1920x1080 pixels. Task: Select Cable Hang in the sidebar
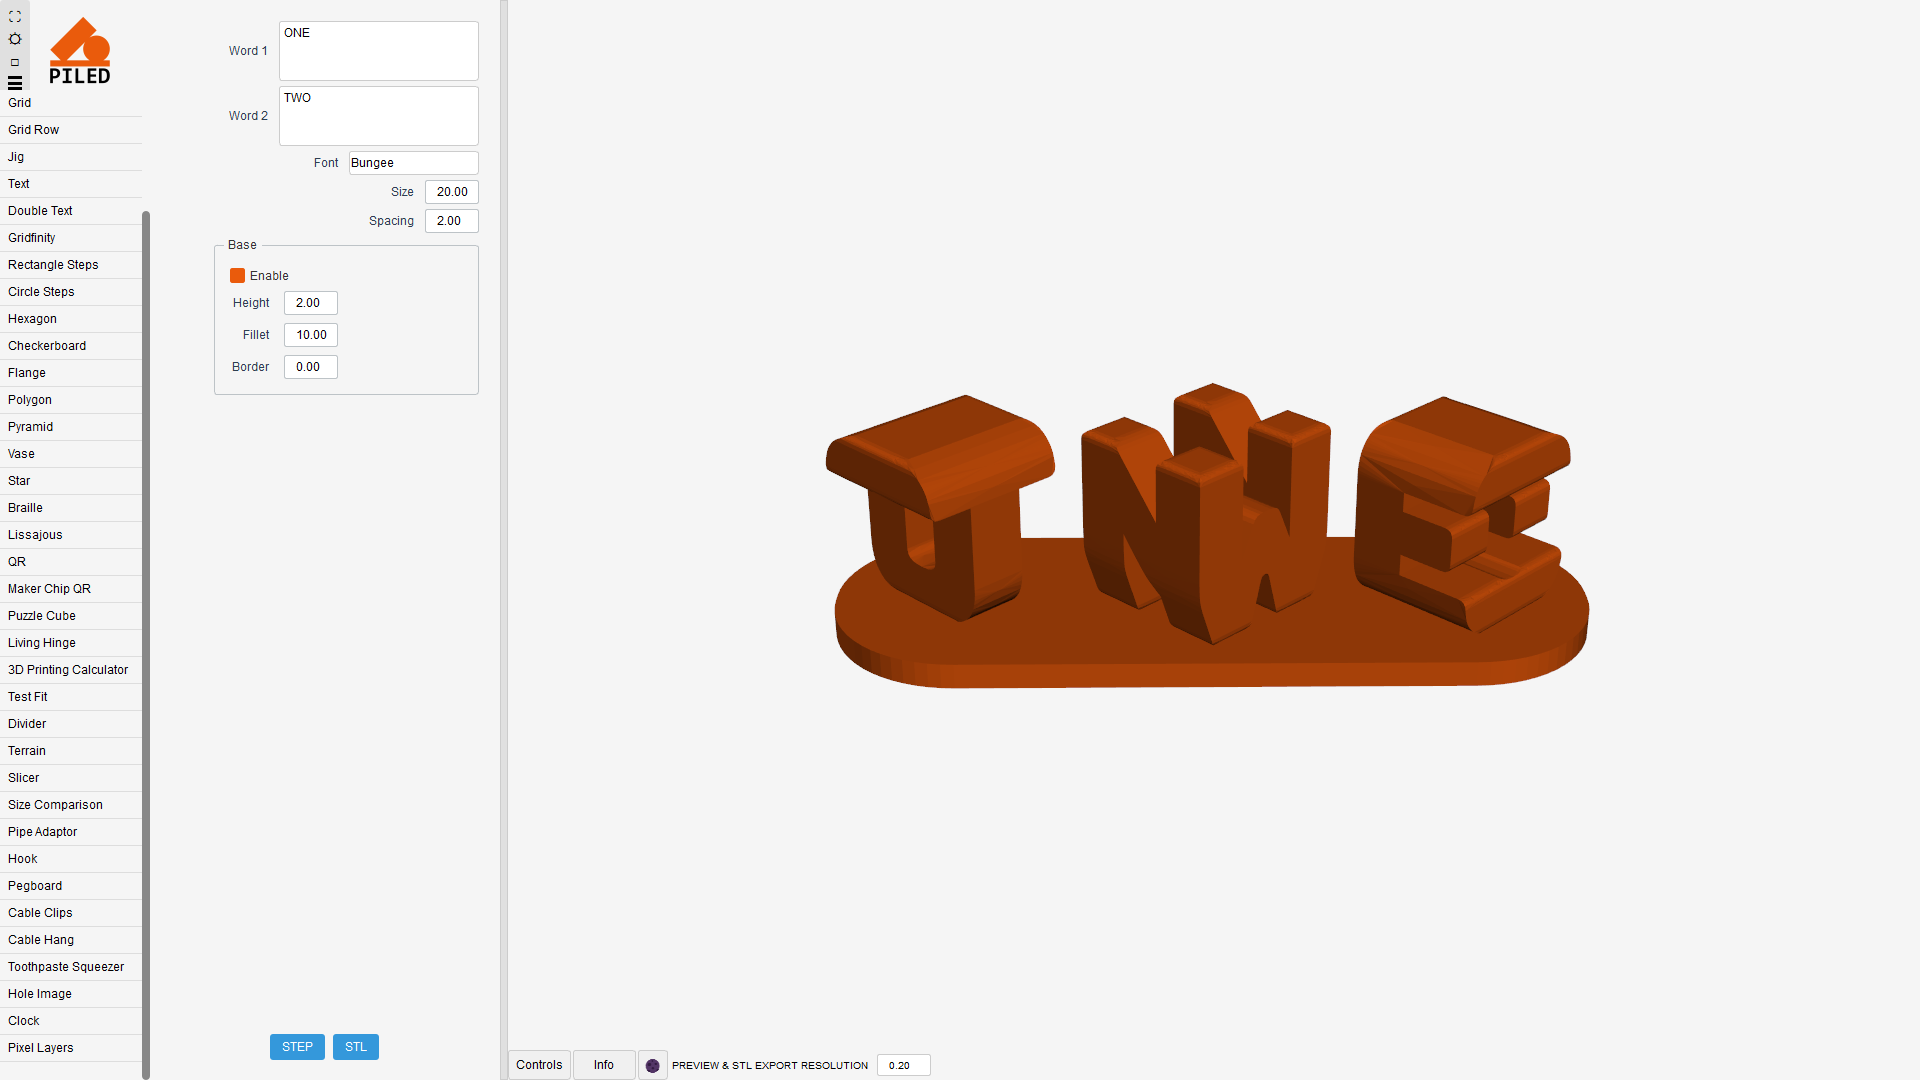click(x=70, y=940)
